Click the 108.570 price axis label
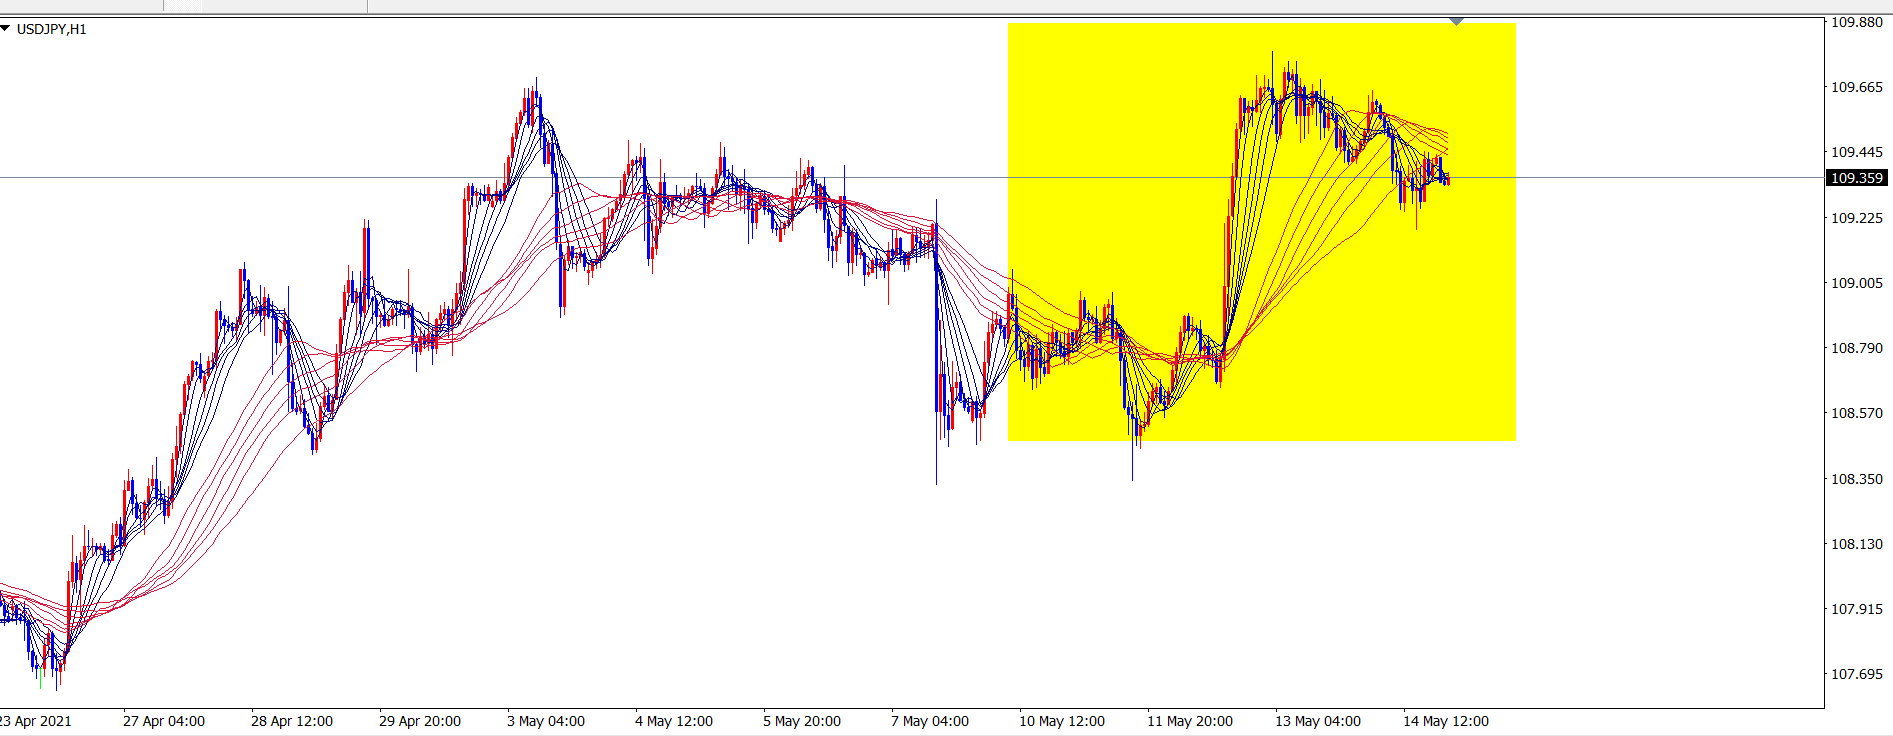Screen dimensions: 1893x736 (1857, 413)
